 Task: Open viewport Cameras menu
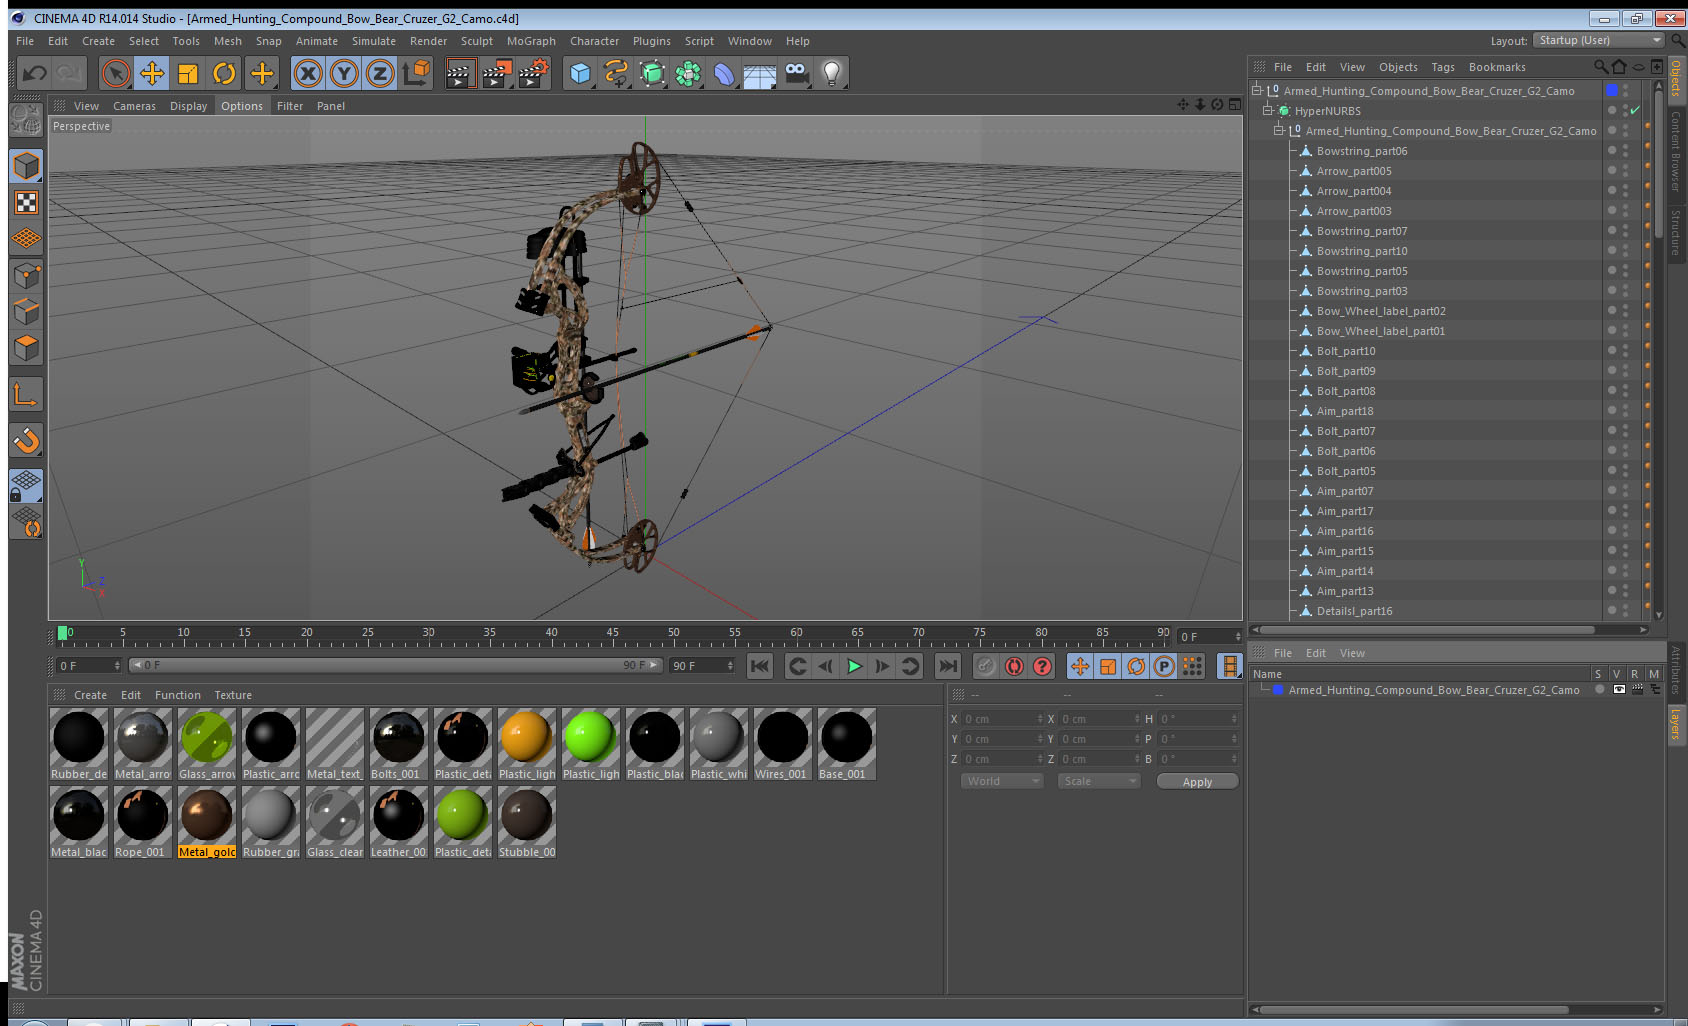tap(134, 106)
